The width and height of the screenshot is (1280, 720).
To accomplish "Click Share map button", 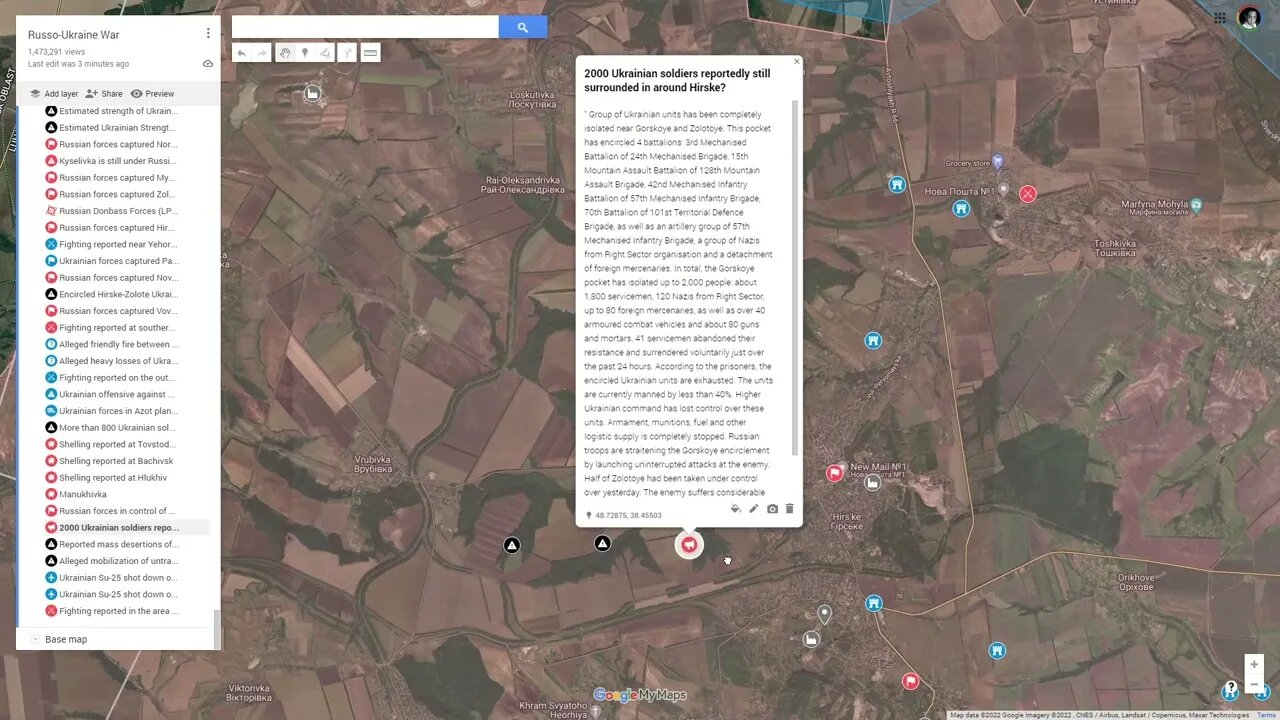I will click(105, 94).
